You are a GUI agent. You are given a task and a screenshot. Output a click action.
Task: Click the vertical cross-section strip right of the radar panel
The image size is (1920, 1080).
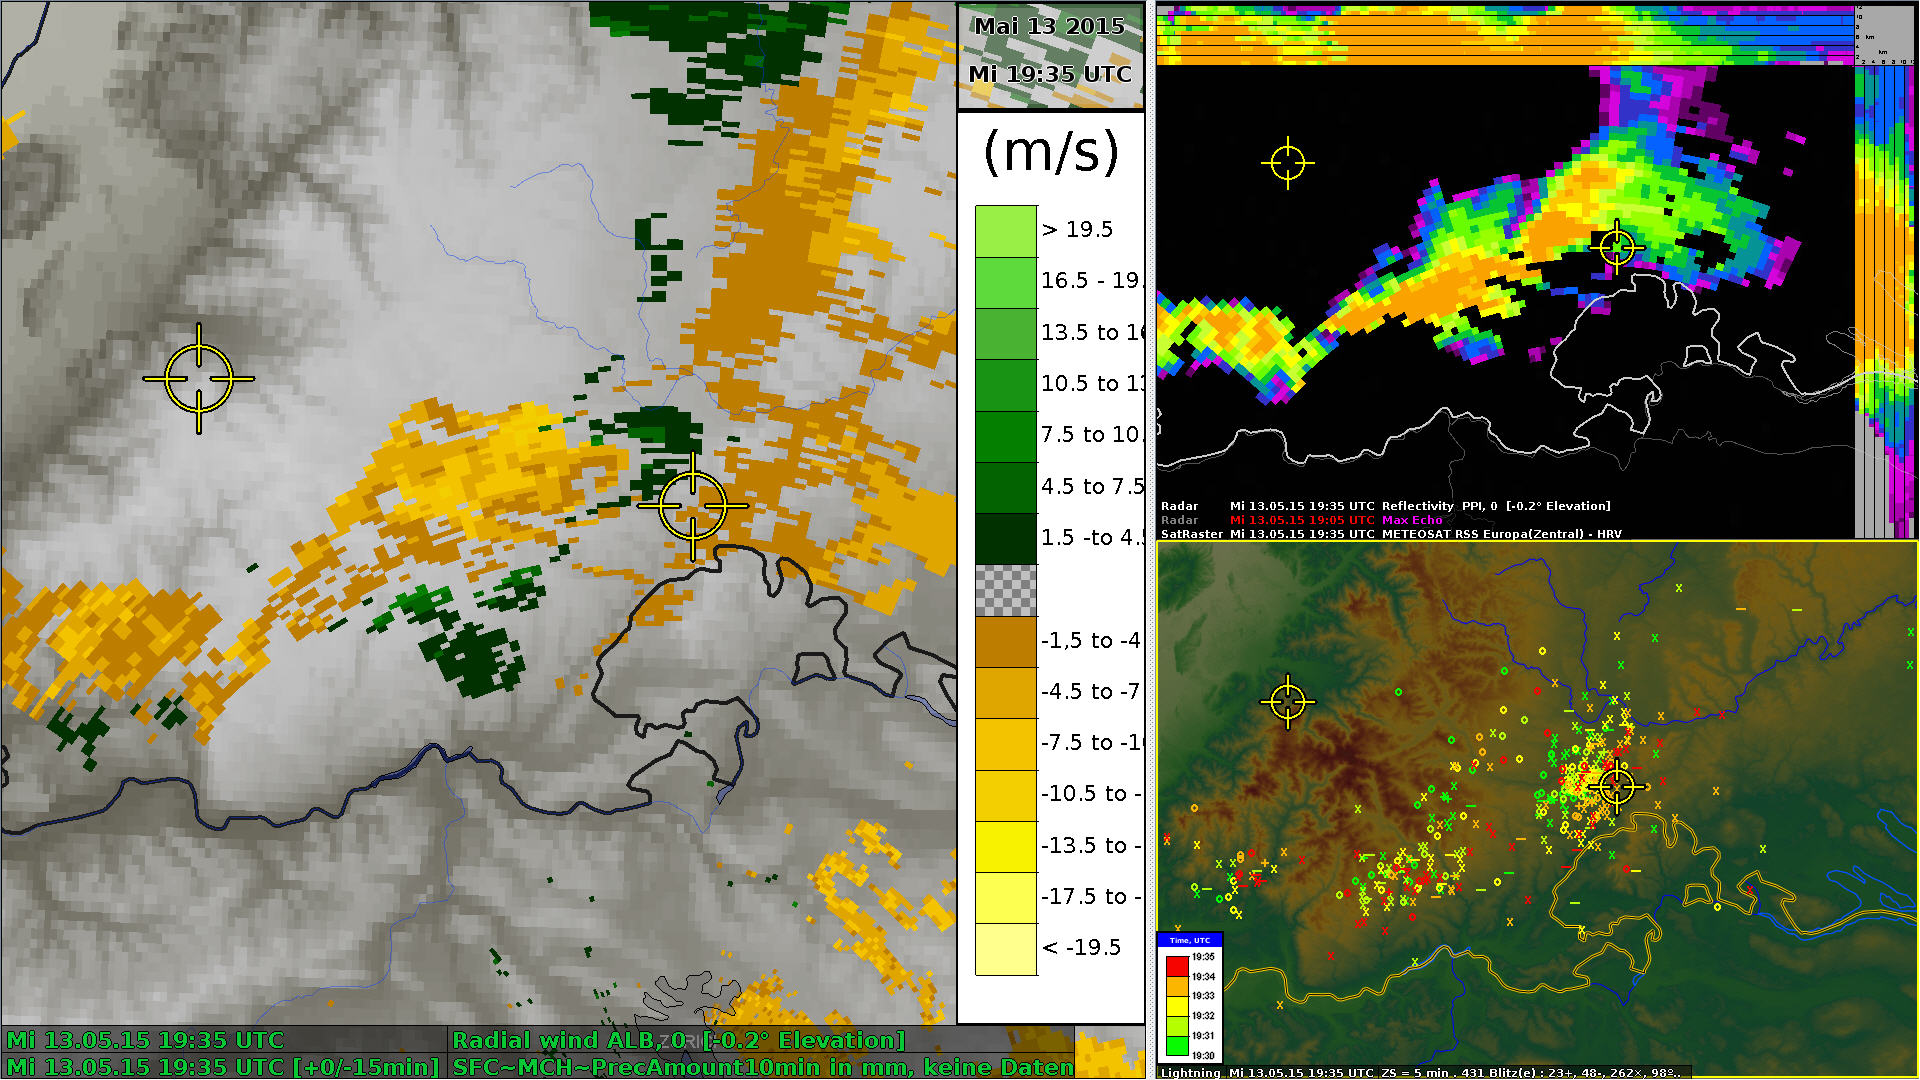pos(1885,300)
